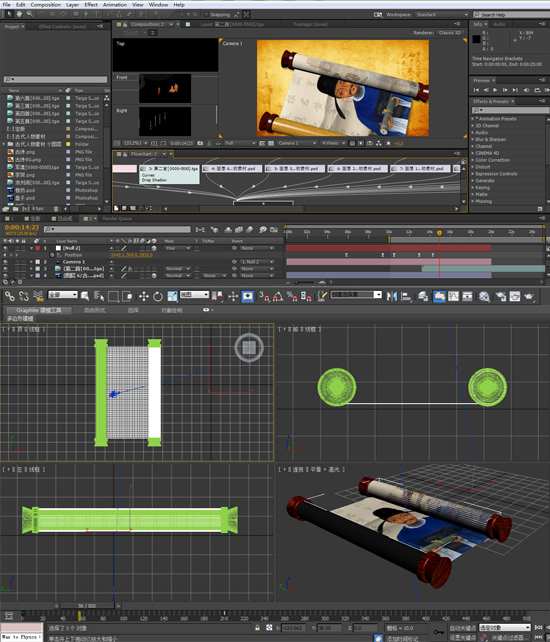Click the Graphite modeling tools tab
The width and height of the screenshot is (550, 642).
click(x=38, y=310)
